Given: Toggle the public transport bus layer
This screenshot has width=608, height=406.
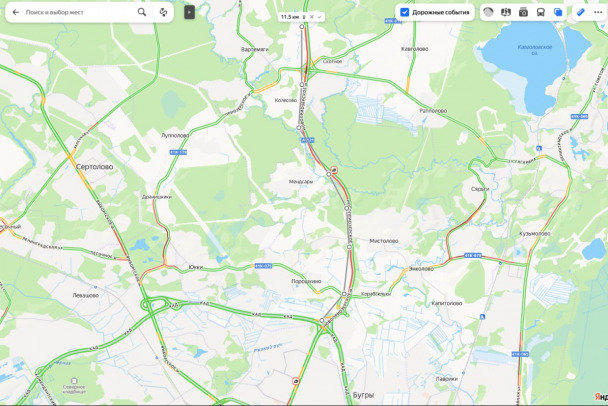Looking at the screenshot, I should 541,12.
